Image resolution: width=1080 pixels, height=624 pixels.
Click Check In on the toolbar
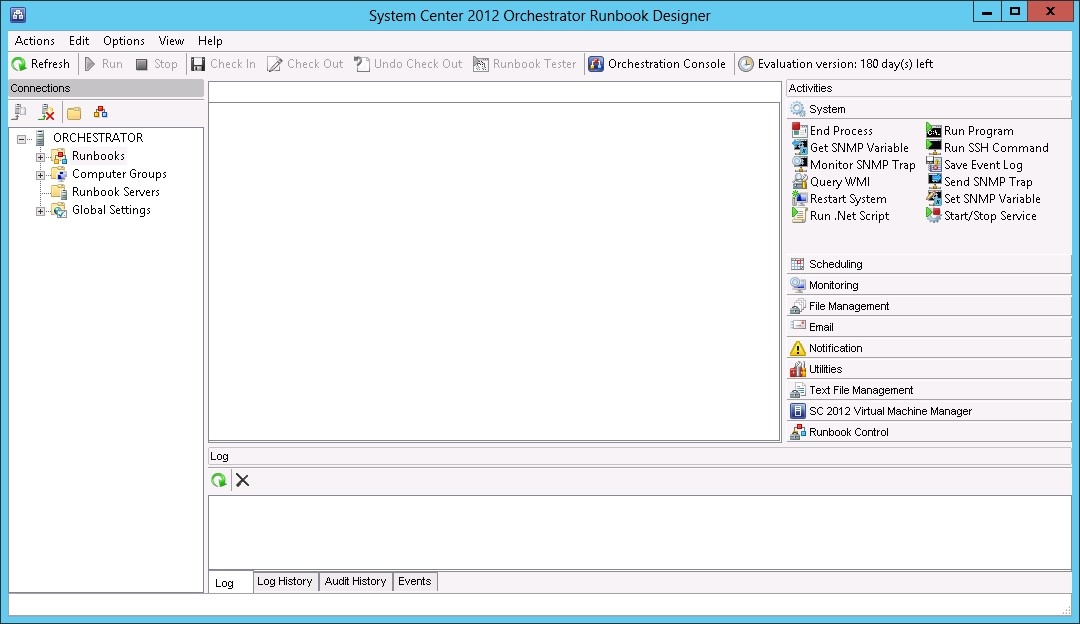pos(223,64)
